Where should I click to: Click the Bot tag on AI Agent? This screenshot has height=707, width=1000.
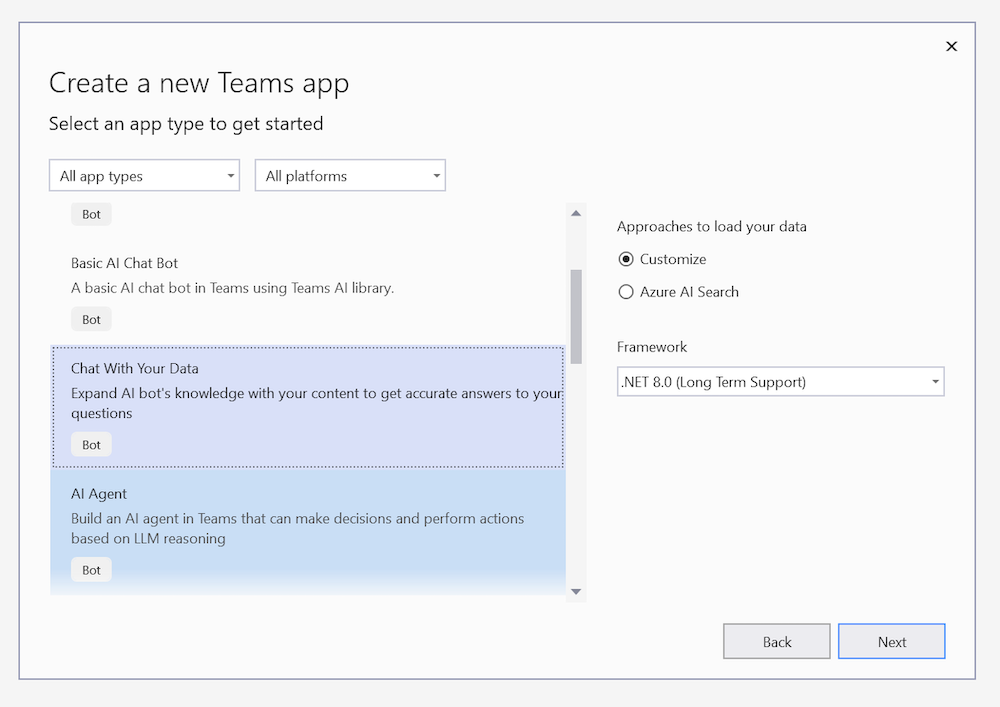tap(91, 569)
